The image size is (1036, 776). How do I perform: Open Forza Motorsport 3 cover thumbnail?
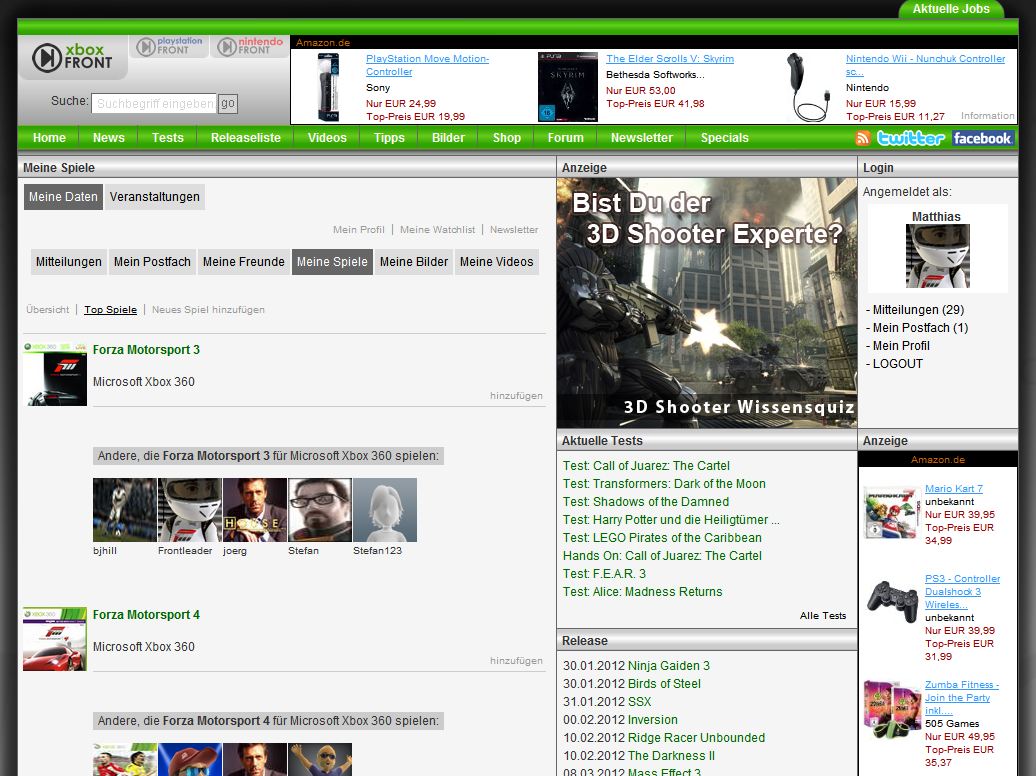[x=55, y=373]
